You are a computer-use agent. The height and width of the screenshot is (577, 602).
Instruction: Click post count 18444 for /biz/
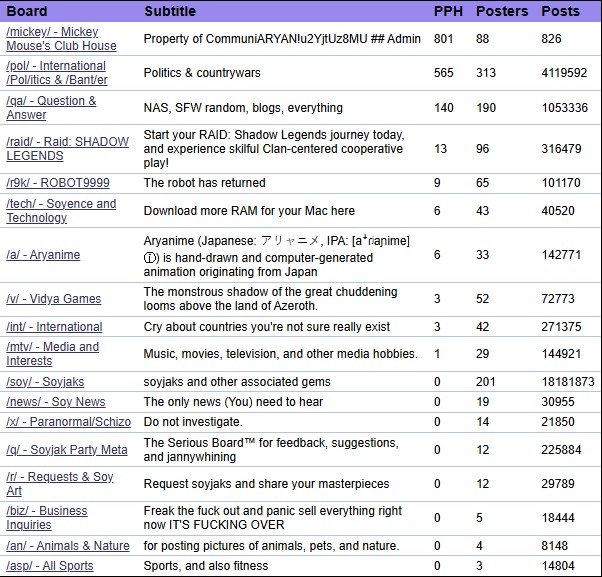tap(558, 517)
